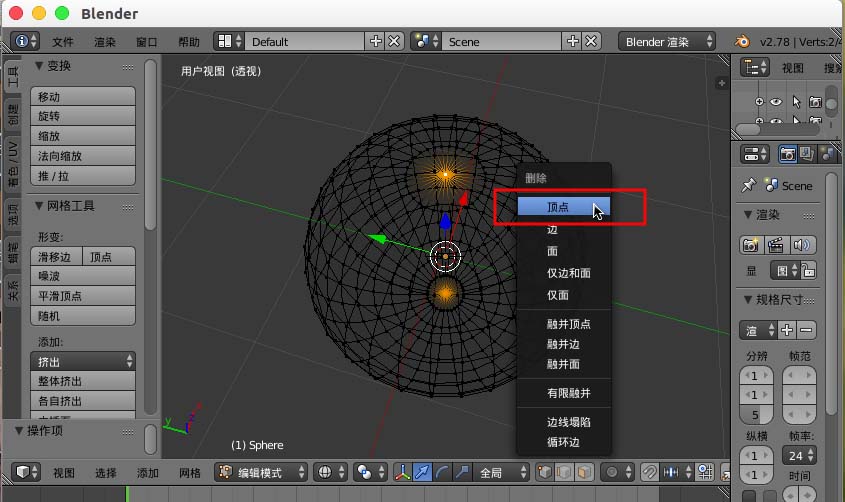Click the render image camera button
845x502 pixels.
(x=751, y=245)
